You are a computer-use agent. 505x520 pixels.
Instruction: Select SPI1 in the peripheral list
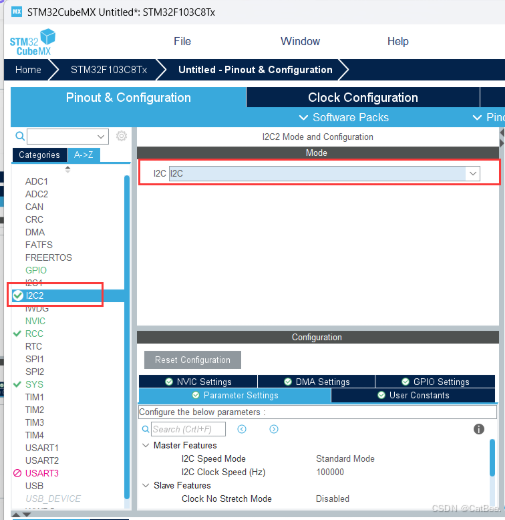[x=35, y=359]
